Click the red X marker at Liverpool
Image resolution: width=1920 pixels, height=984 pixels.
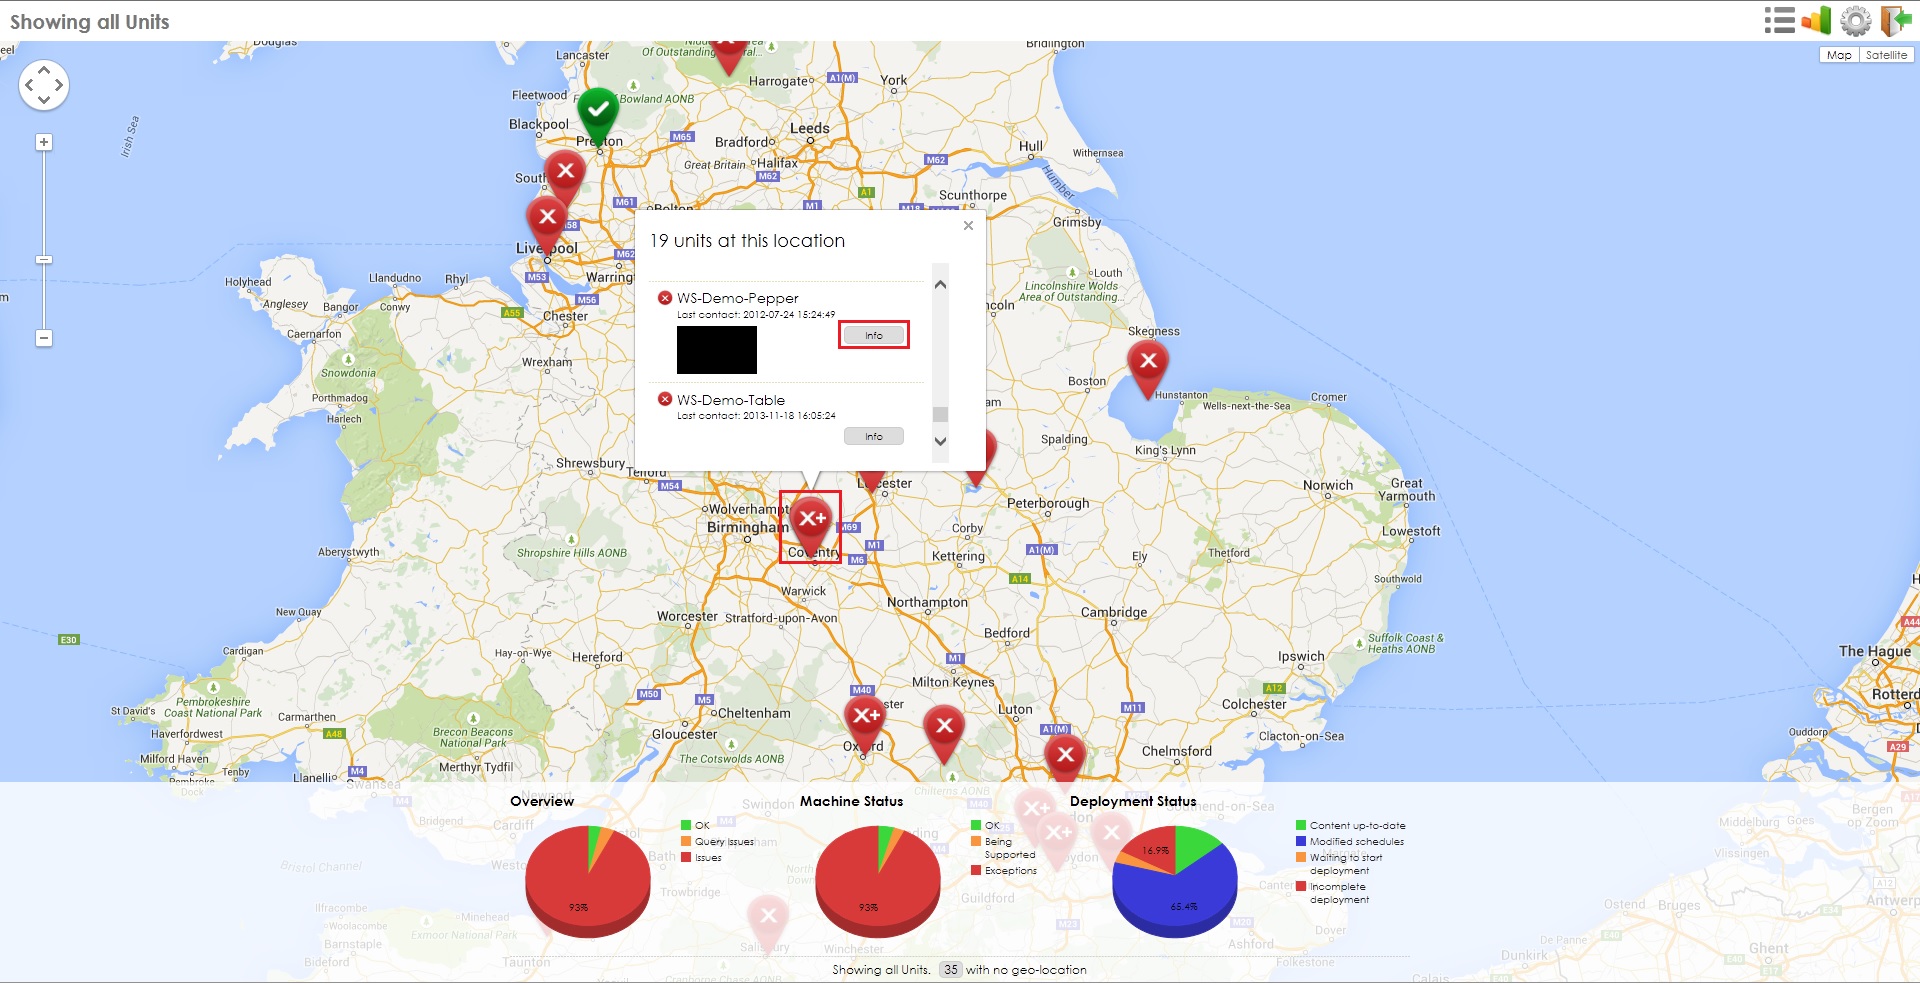coord(547,217)
